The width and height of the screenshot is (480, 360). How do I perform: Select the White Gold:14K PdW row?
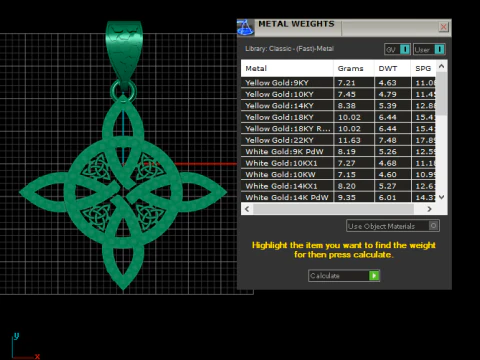[338, 198]
